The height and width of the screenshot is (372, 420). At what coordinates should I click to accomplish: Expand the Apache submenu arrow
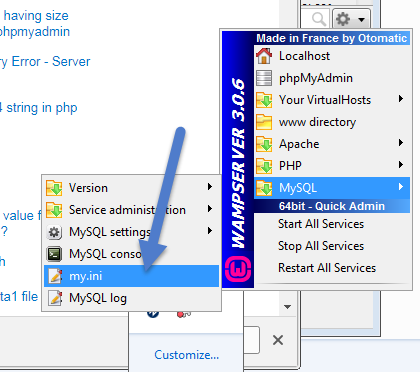(x=401, y=143)
